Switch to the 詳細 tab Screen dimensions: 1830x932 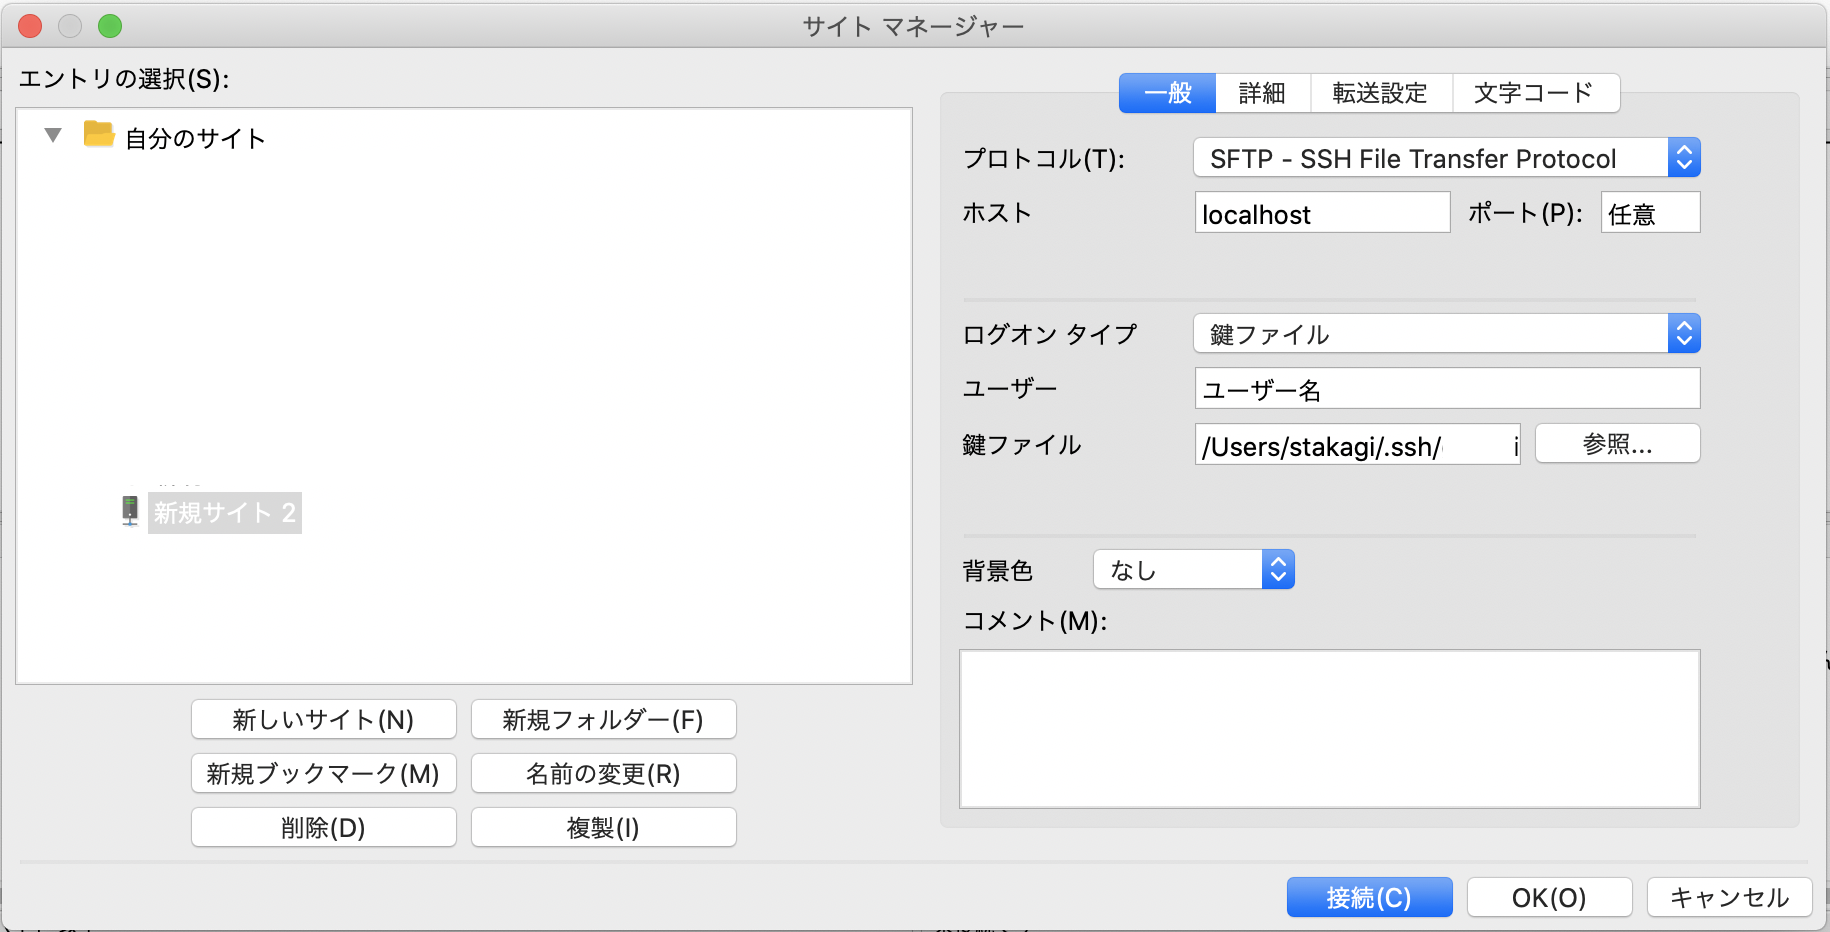1261,92
